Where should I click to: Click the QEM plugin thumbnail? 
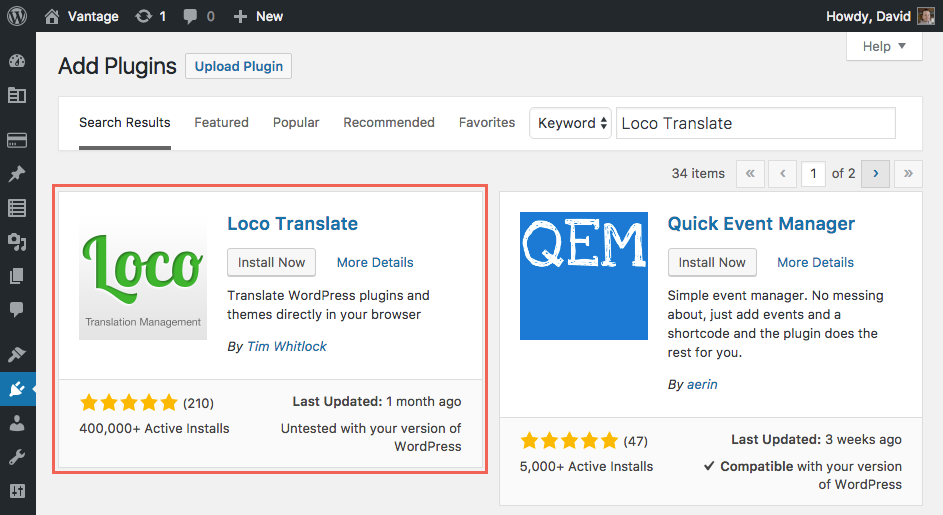(x=584, y=276)
